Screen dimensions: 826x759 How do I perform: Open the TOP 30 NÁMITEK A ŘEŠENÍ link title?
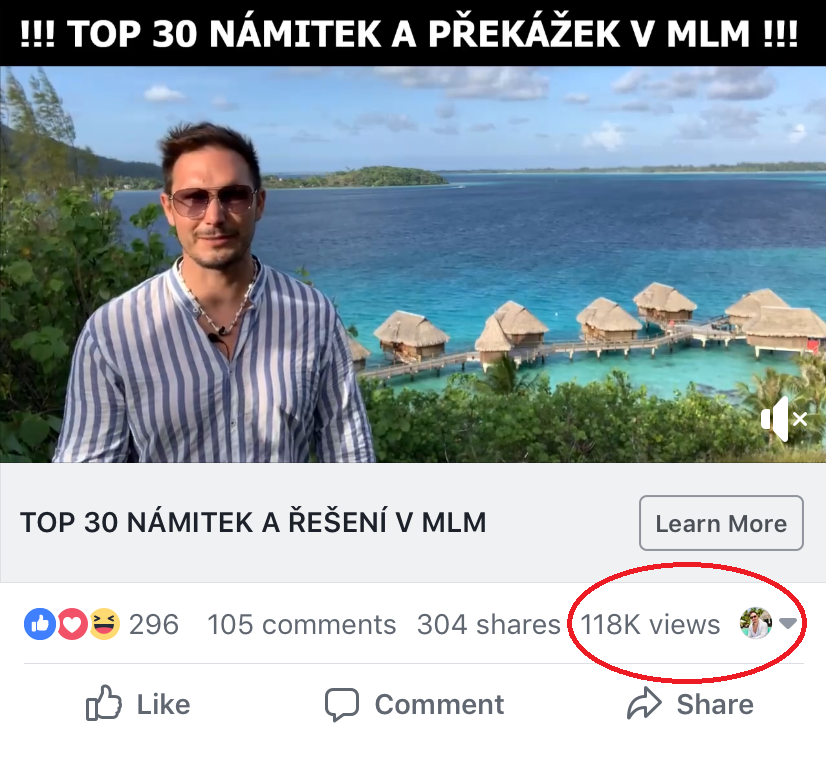click(x=253, y=522)
